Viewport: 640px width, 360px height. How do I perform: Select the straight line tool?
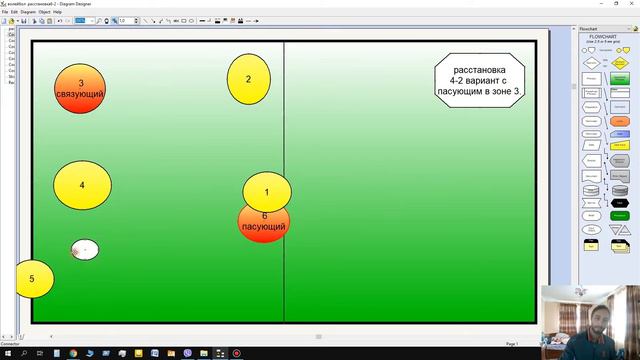pos(145,21)
